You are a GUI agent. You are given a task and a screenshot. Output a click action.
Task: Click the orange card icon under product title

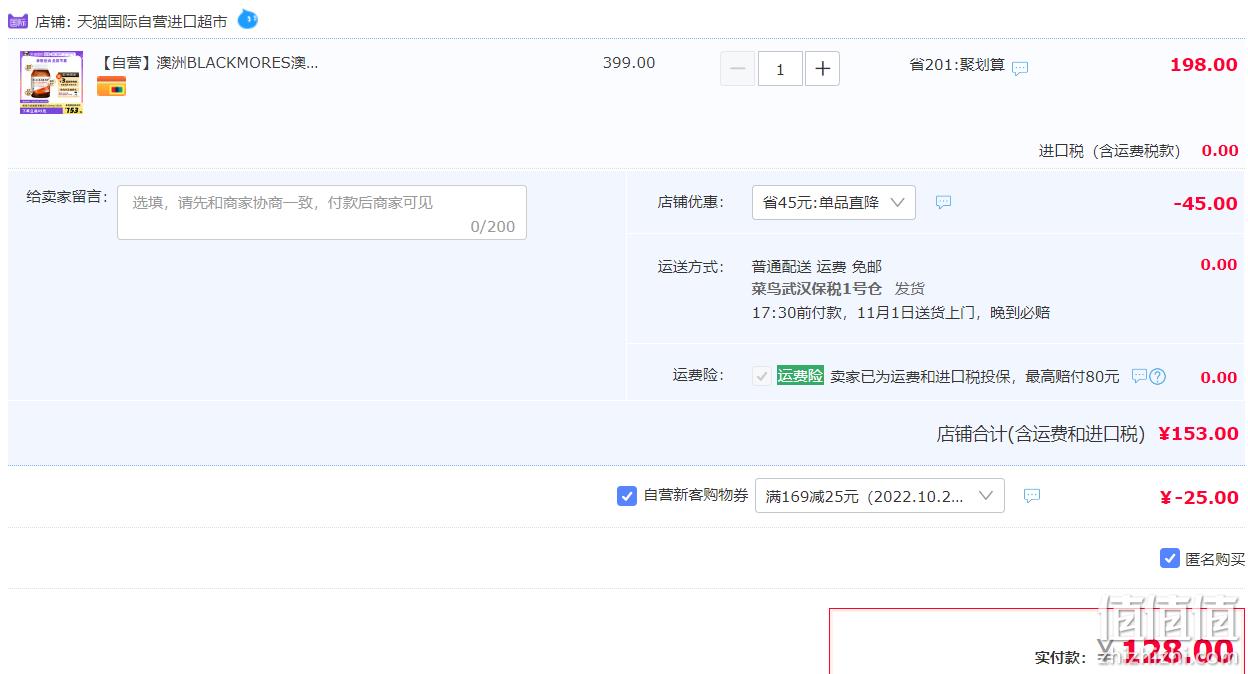[x=111, y=87]
